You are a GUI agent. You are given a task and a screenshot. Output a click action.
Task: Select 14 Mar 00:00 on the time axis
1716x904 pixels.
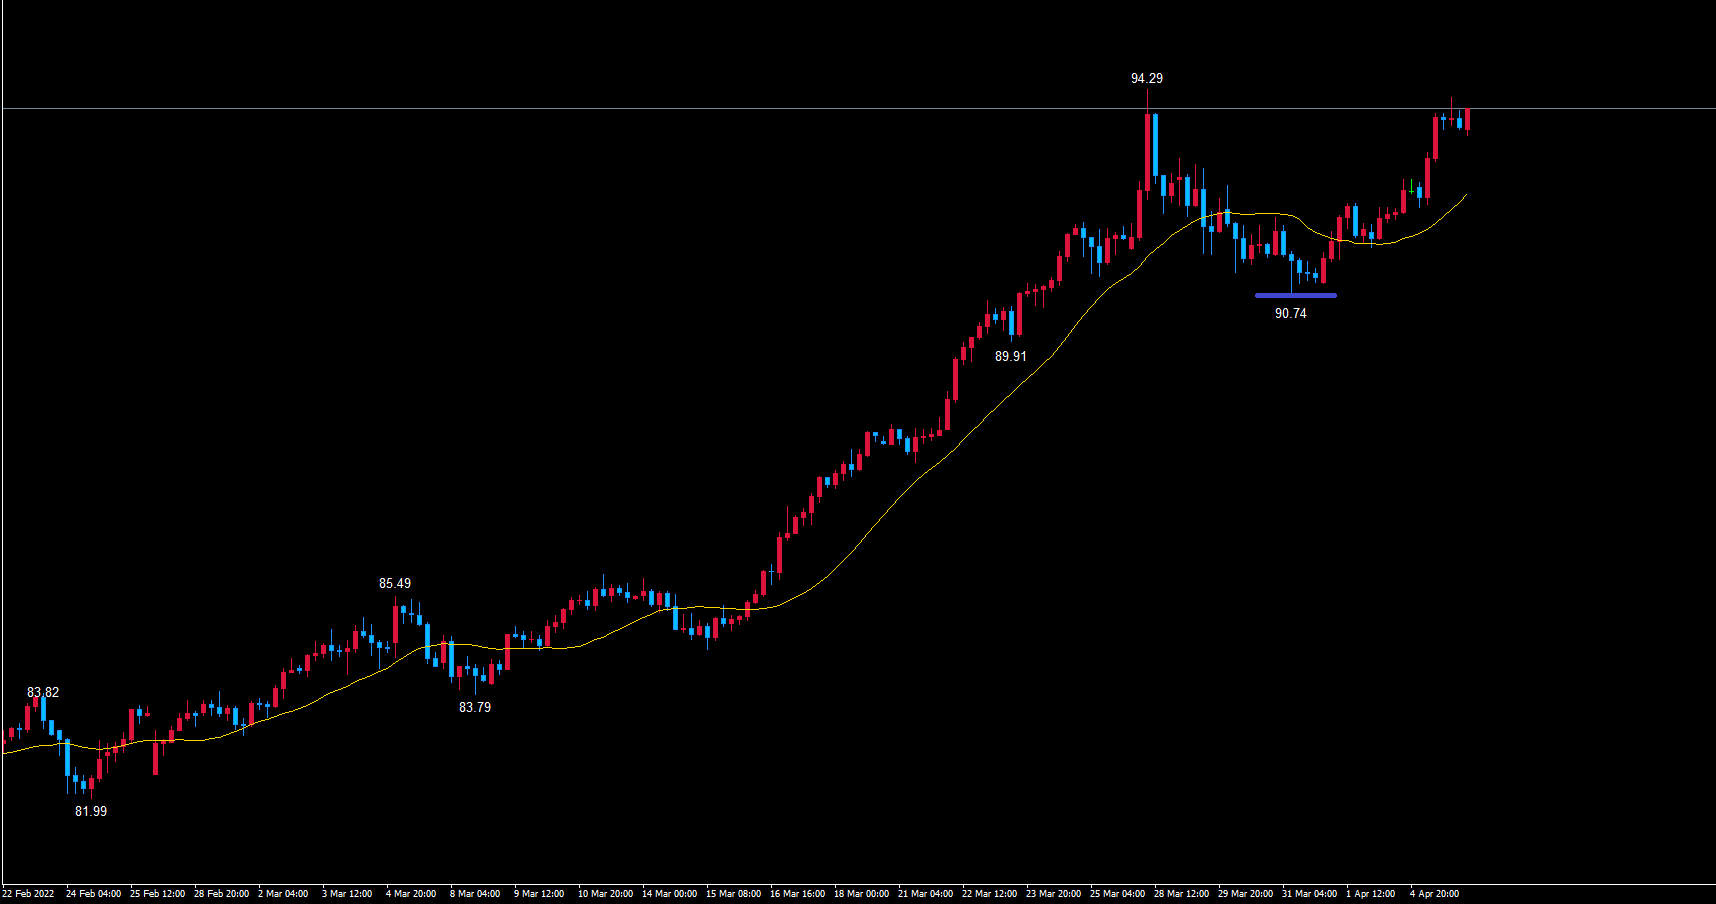[669, 894]
